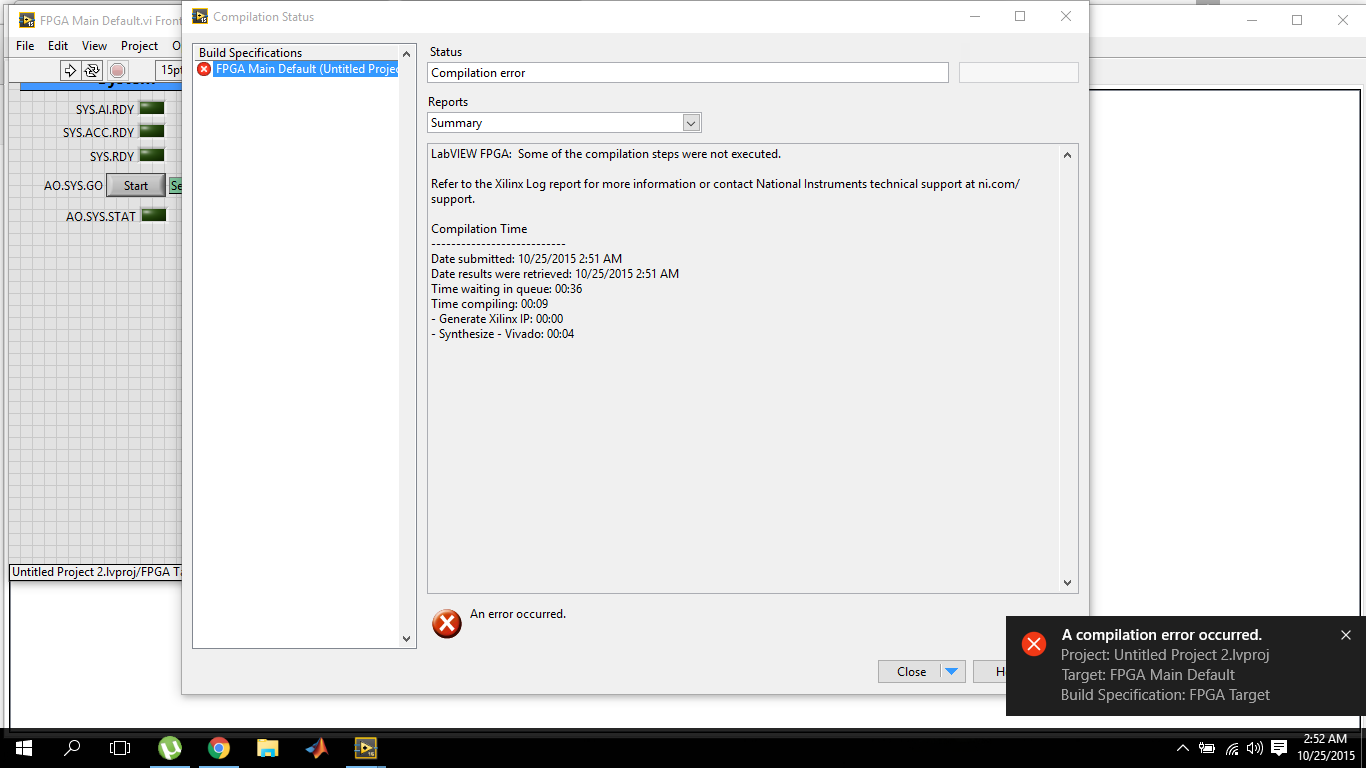Click the taskbar clock showing 2:52 AM
The height and width of the screenshot is (768, 1366).
[x=1325, y=747]
